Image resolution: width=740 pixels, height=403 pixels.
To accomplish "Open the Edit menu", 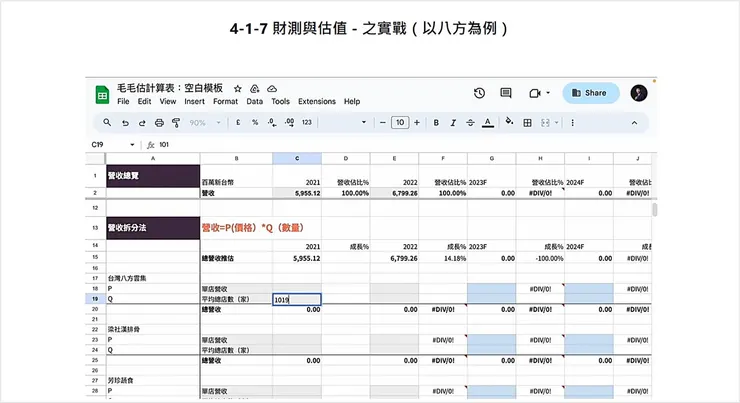I will pyautogui.click(x=144, y=101).
